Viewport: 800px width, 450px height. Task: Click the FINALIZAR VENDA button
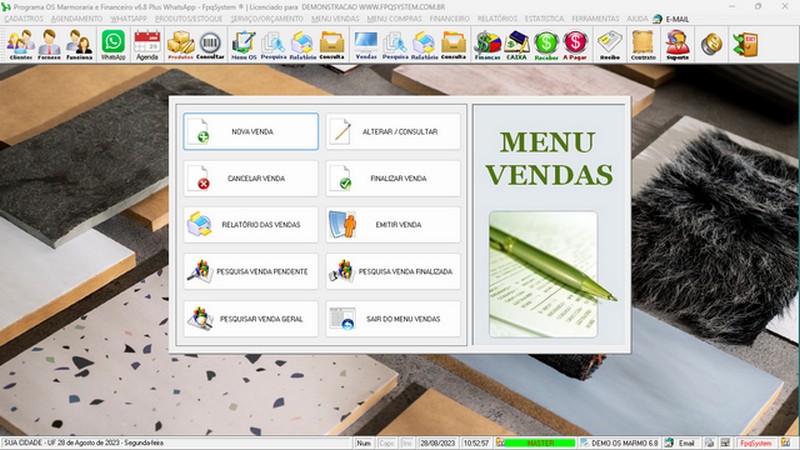click(x=393, y=179)
